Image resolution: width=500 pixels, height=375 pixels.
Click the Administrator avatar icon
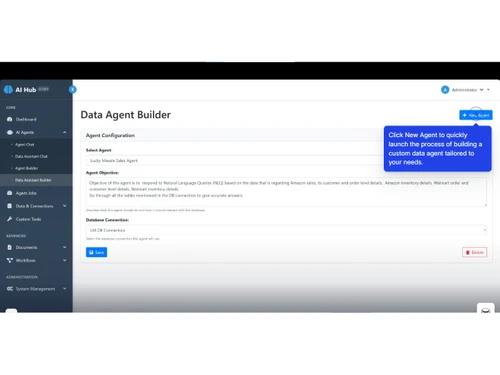445,90
